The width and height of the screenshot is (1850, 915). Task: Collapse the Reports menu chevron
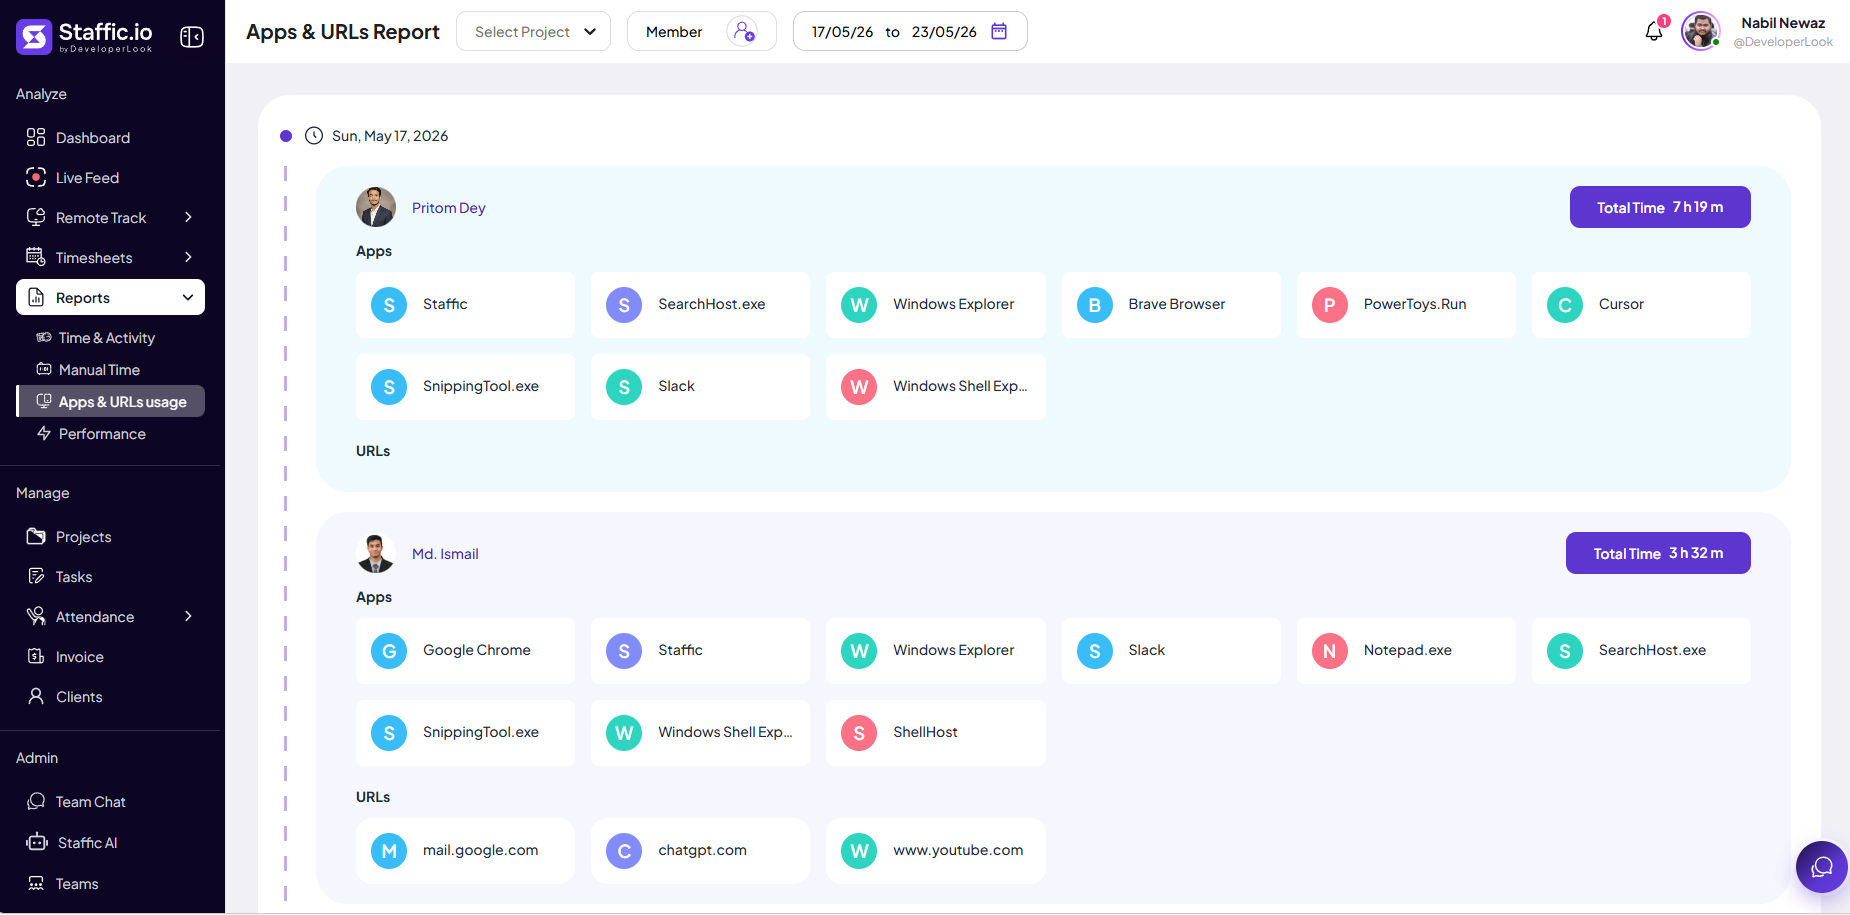pyautogui.click(x=188, y=297)
